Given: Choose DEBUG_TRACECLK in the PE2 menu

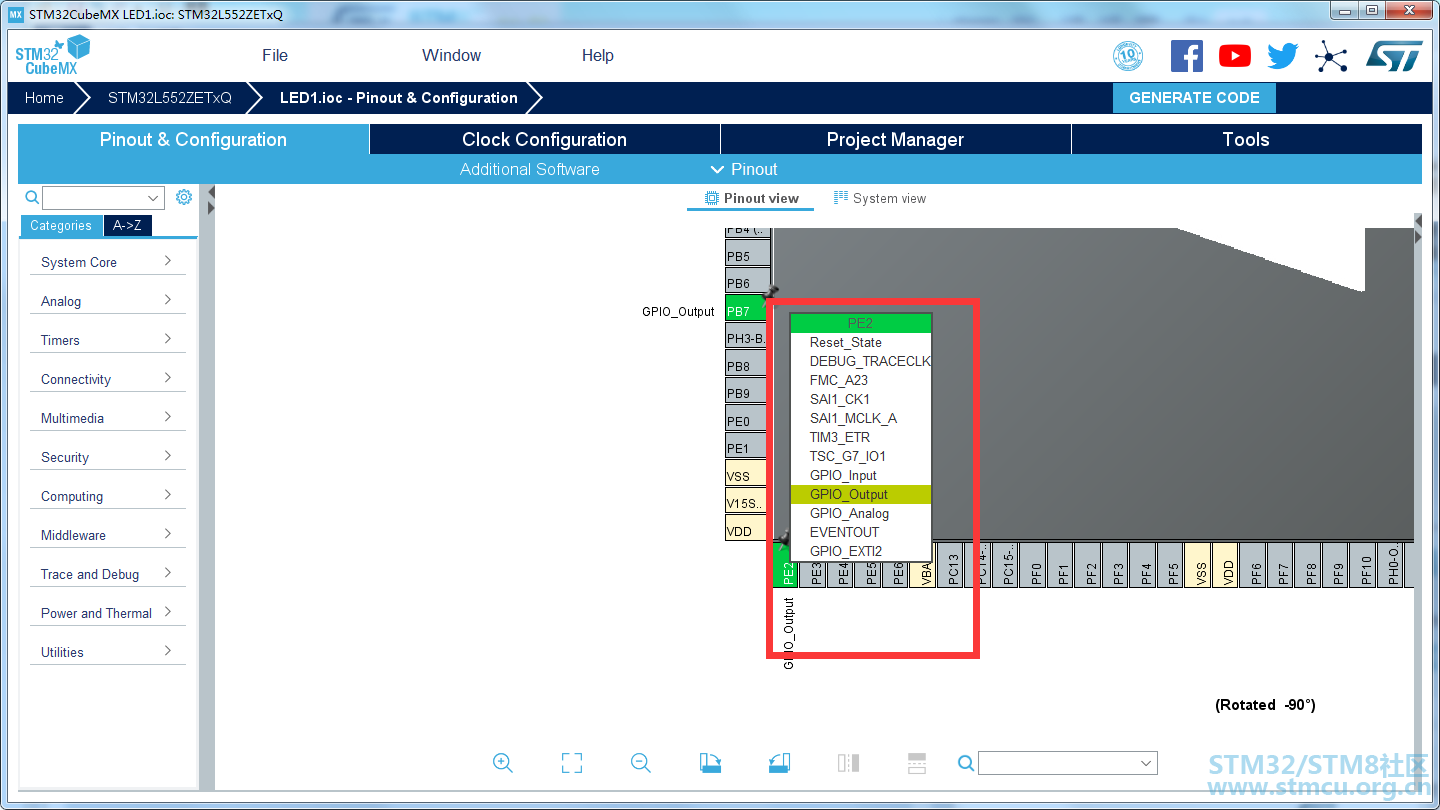Looking at the screenshot, I should (861, 361).
